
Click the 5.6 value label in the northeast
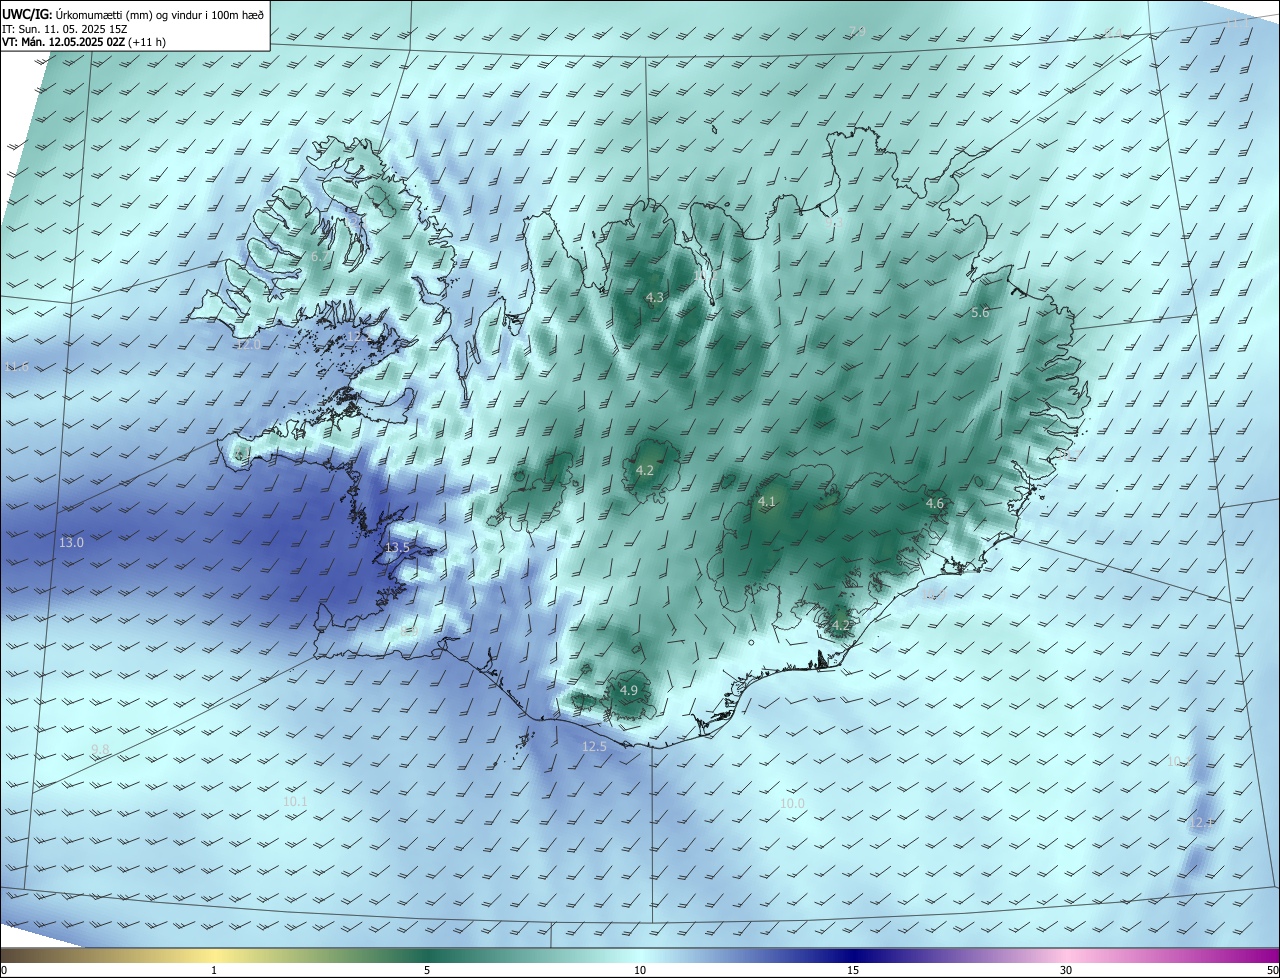click(x=980, y=313)
